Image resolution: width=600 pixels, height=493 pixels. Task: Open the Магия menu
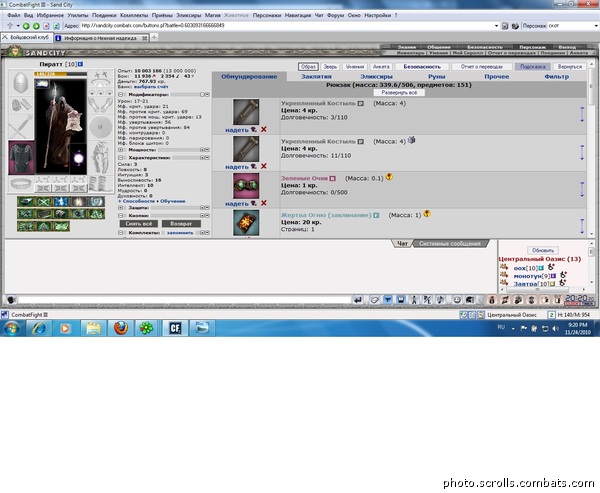click(213, 16)
